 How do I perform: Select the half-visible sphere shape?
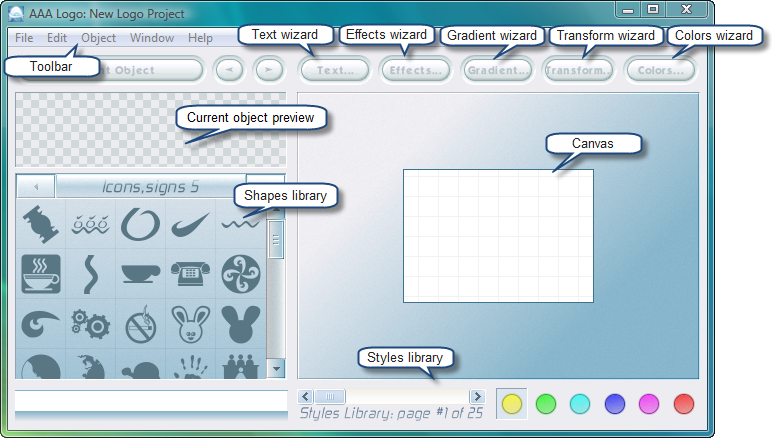pos(41,367)
